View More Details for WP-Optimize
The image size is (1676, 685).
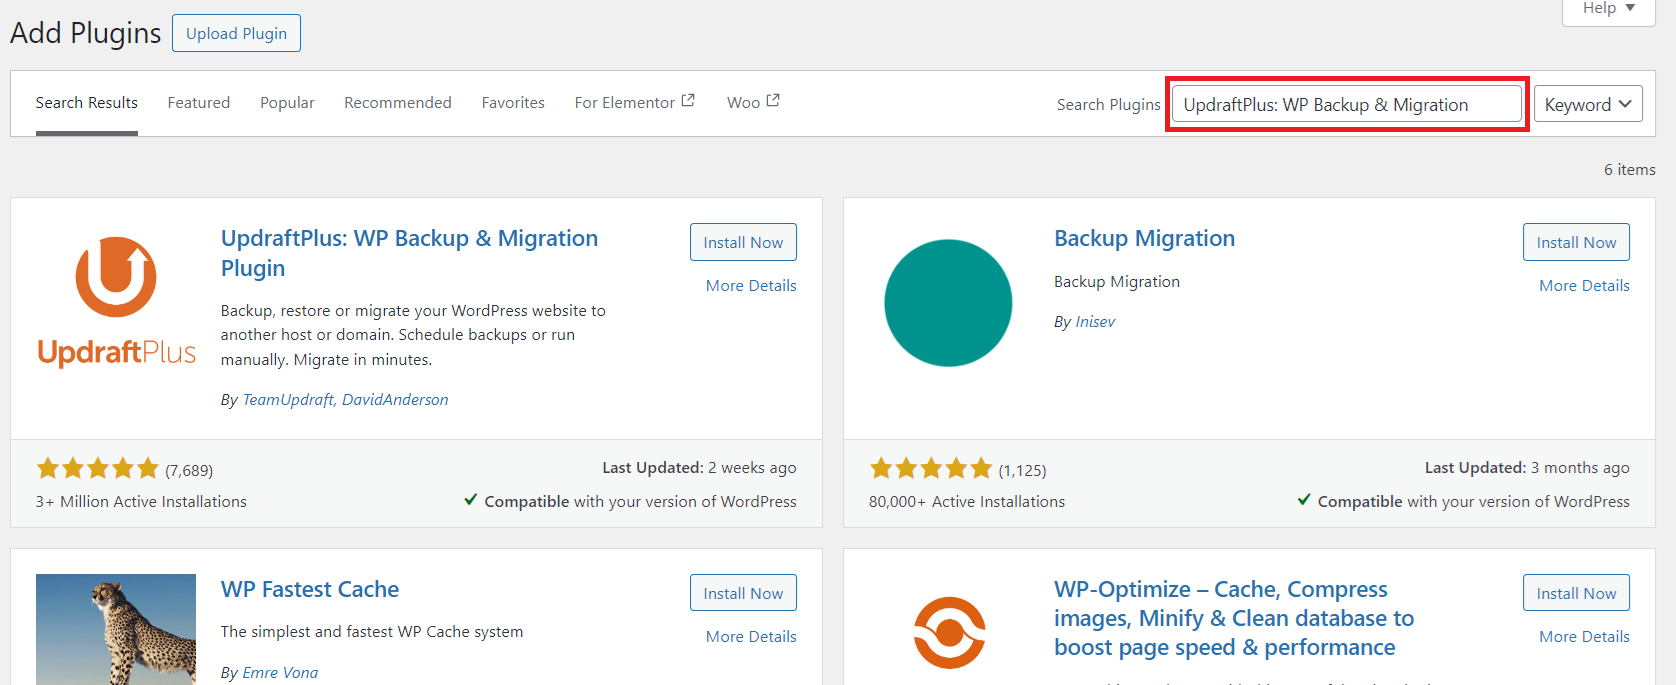pyautogui.click(x=1584, y=636)
